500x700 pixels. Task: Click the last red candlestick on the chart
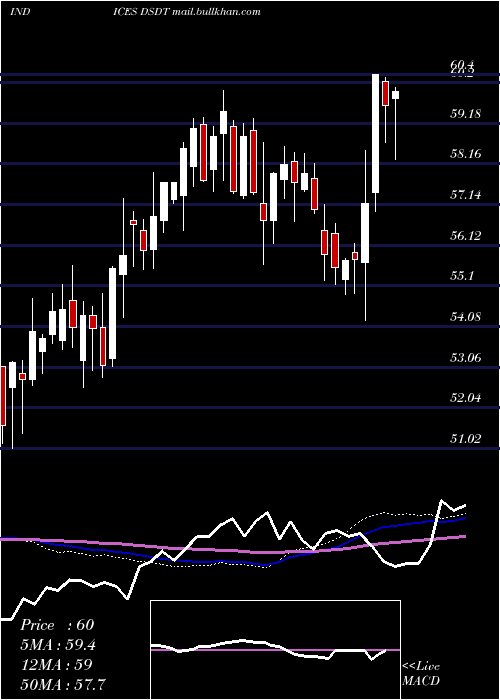pos(386,93)
